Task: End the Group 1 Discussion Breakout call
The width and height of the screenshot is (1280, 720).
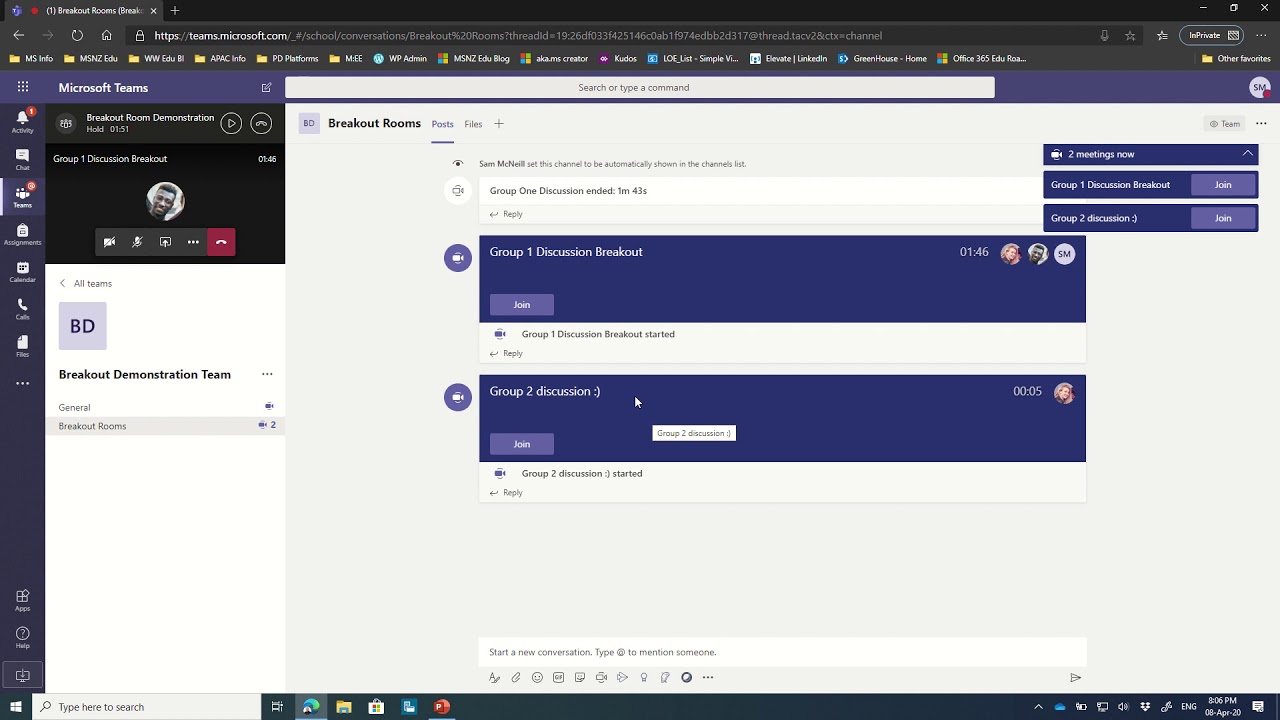Action: [221, 242]
